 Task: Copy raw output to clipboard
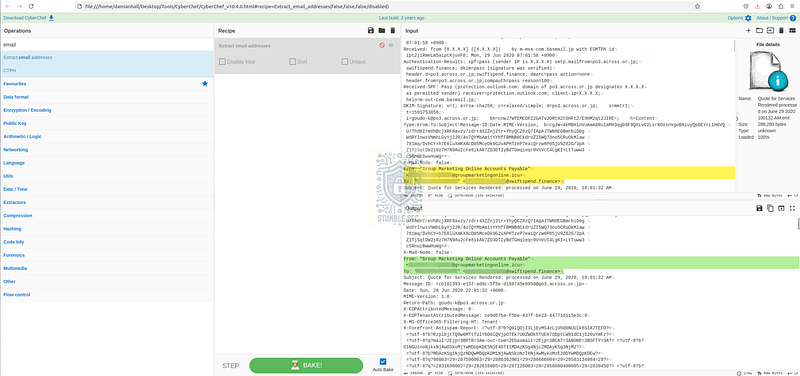(x=770, y=208)
